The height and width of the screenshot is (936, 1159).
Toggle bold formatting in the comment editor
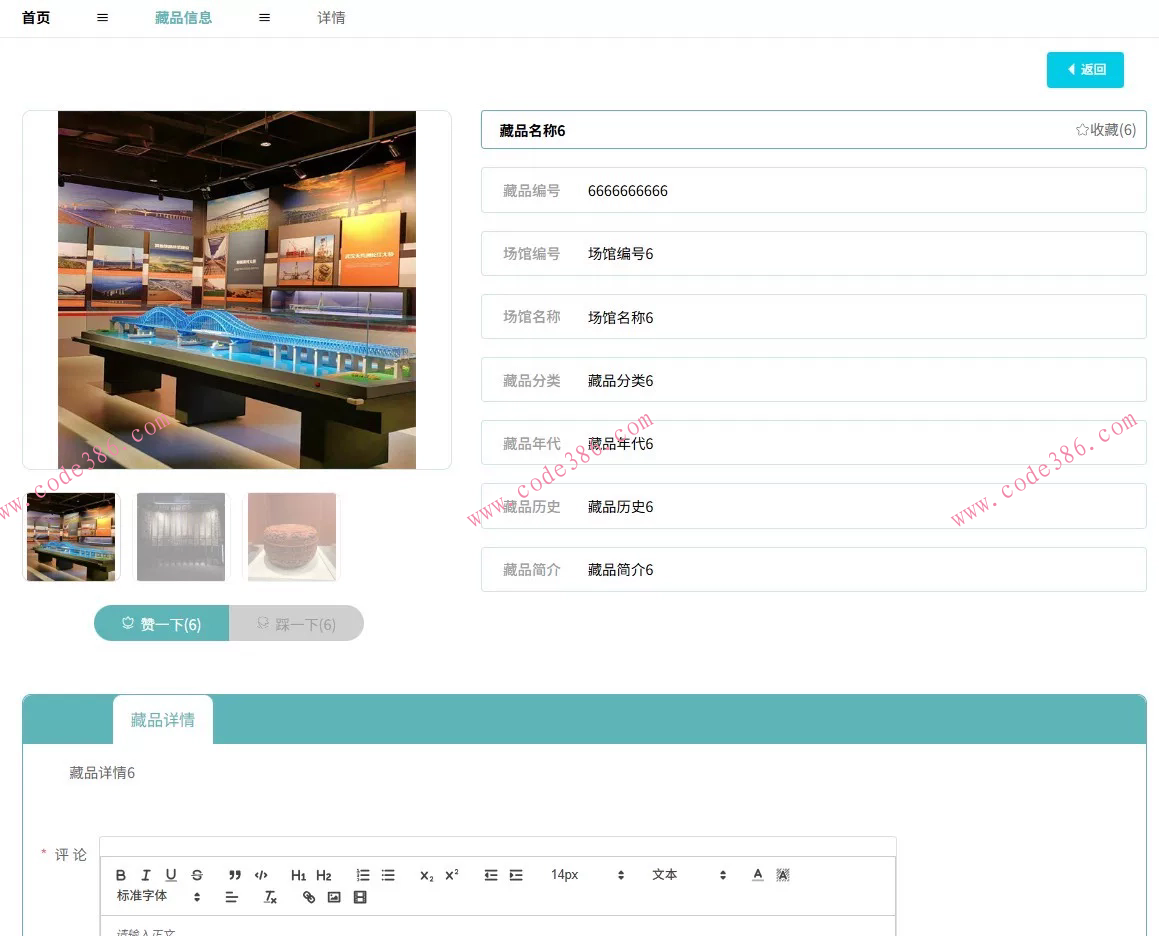pyautogui.click(x=120, y=875)
